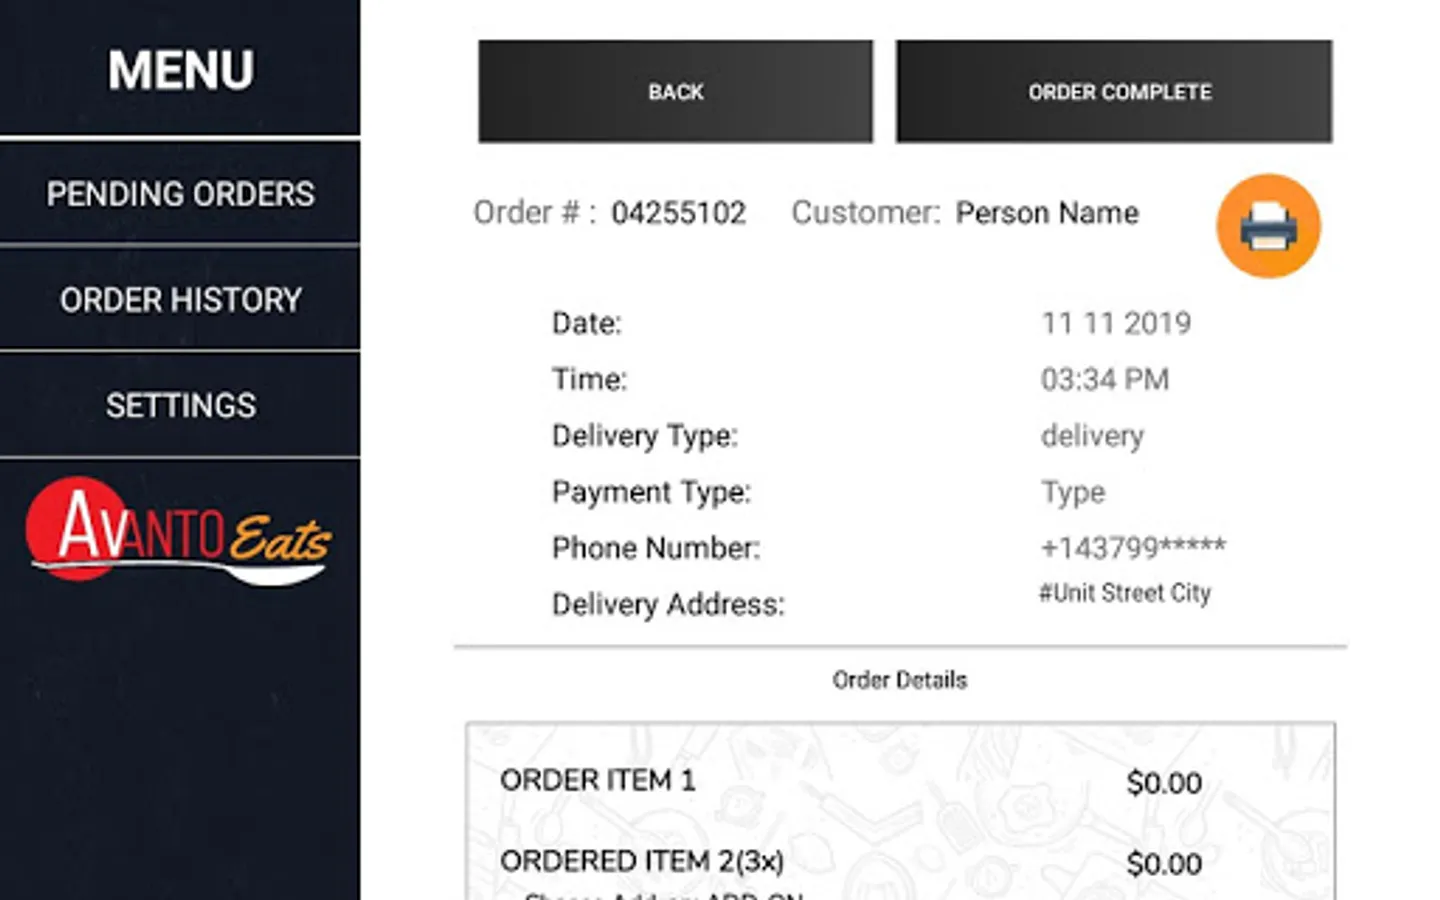
Task: Select the date value 11 11 2019
Action: [1116, 323]
